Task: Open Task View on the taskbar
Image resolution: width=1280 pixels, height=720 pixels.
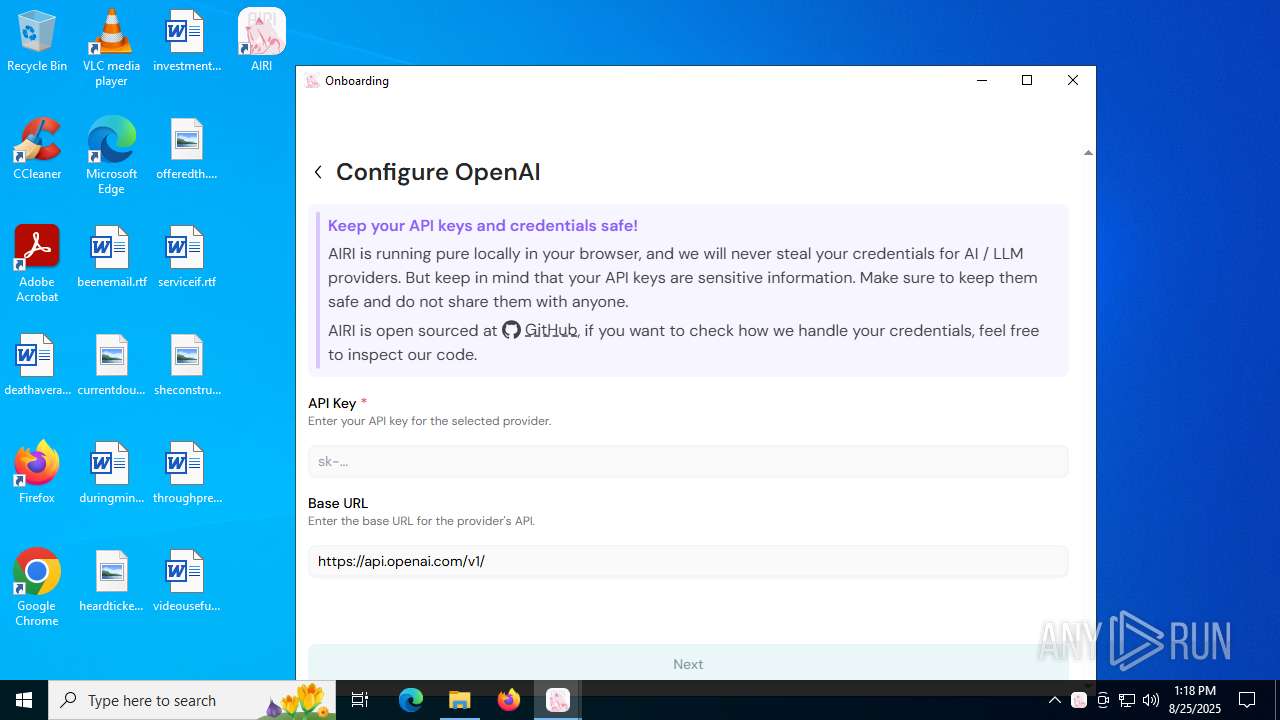Action: click(x=360, y=700)
